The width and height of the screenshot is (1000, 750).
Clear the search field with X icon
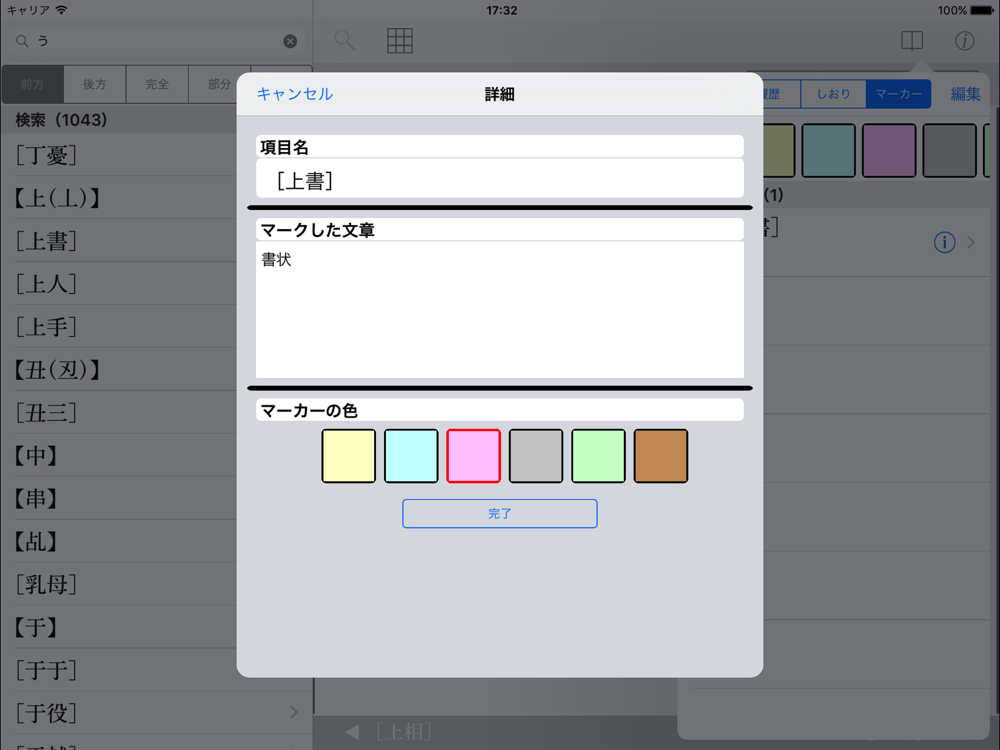(x=290, y=41)
